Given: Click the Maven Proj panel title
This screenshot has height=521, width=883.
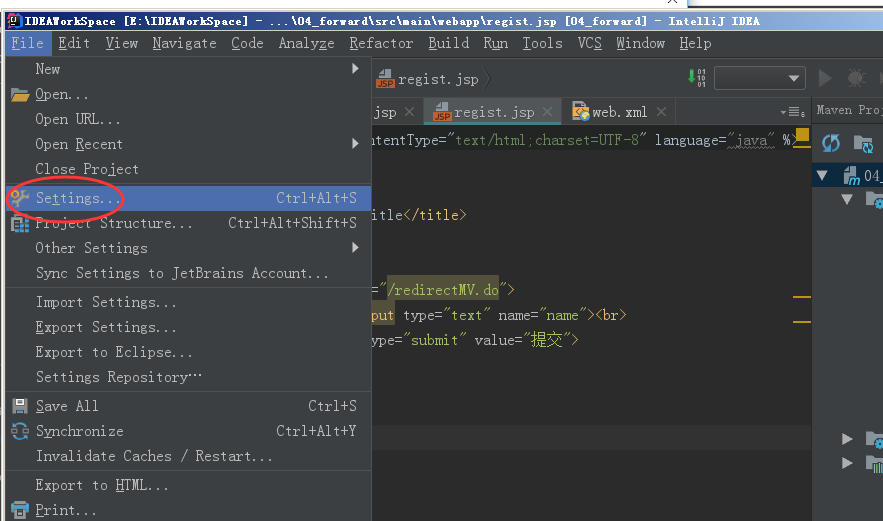Looking at the screenshot, I should [848, 110].
